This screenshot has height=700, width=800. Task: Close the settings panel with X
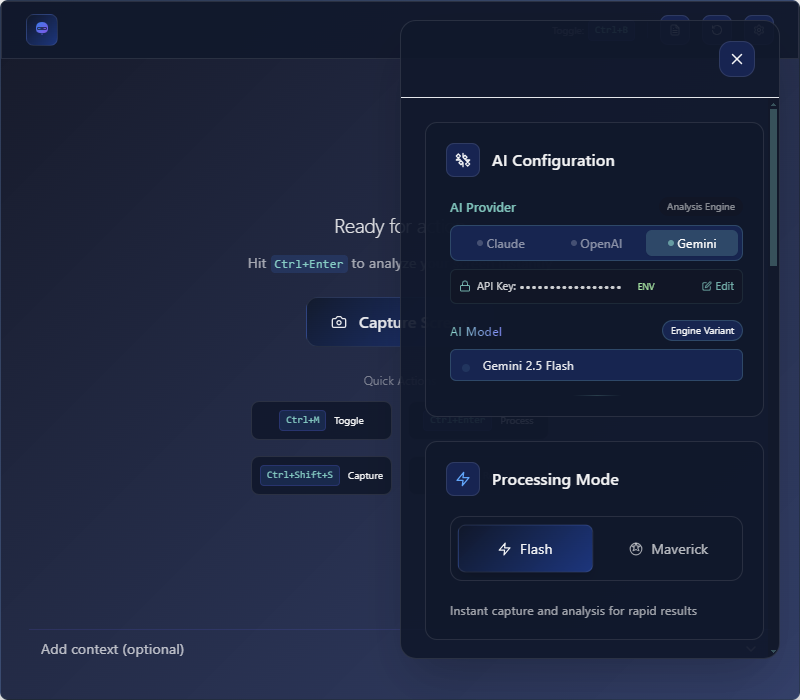736,59
